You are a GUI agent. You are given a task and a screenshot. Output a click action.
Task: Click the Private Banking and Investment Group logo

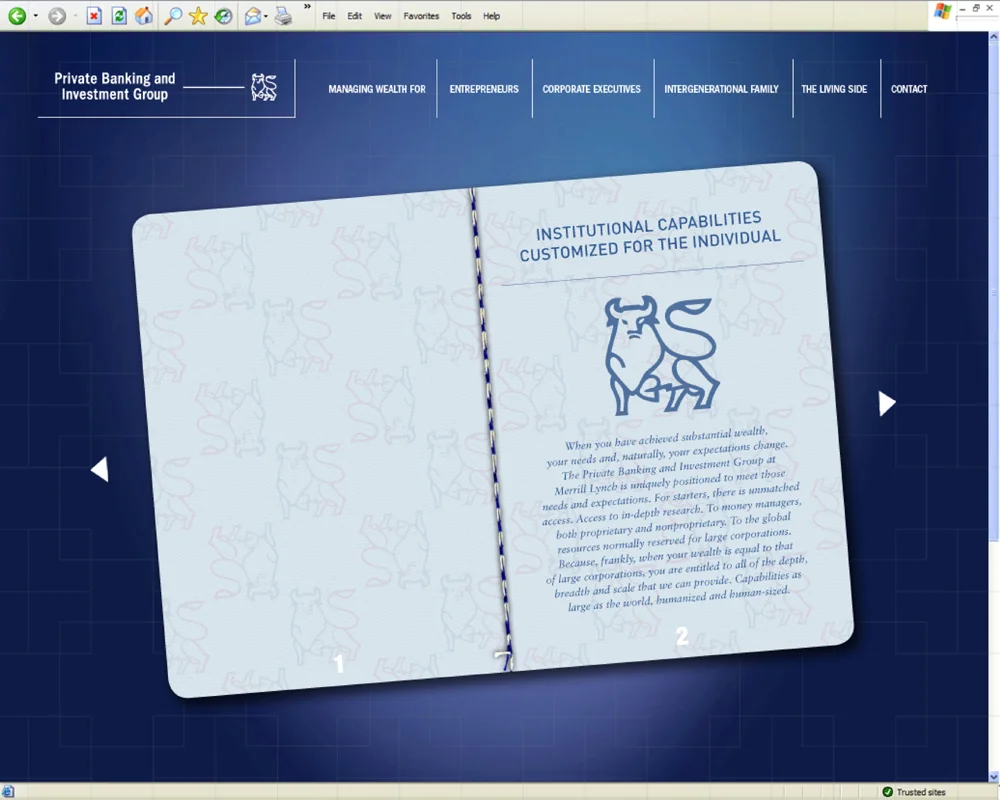(114, 87)
